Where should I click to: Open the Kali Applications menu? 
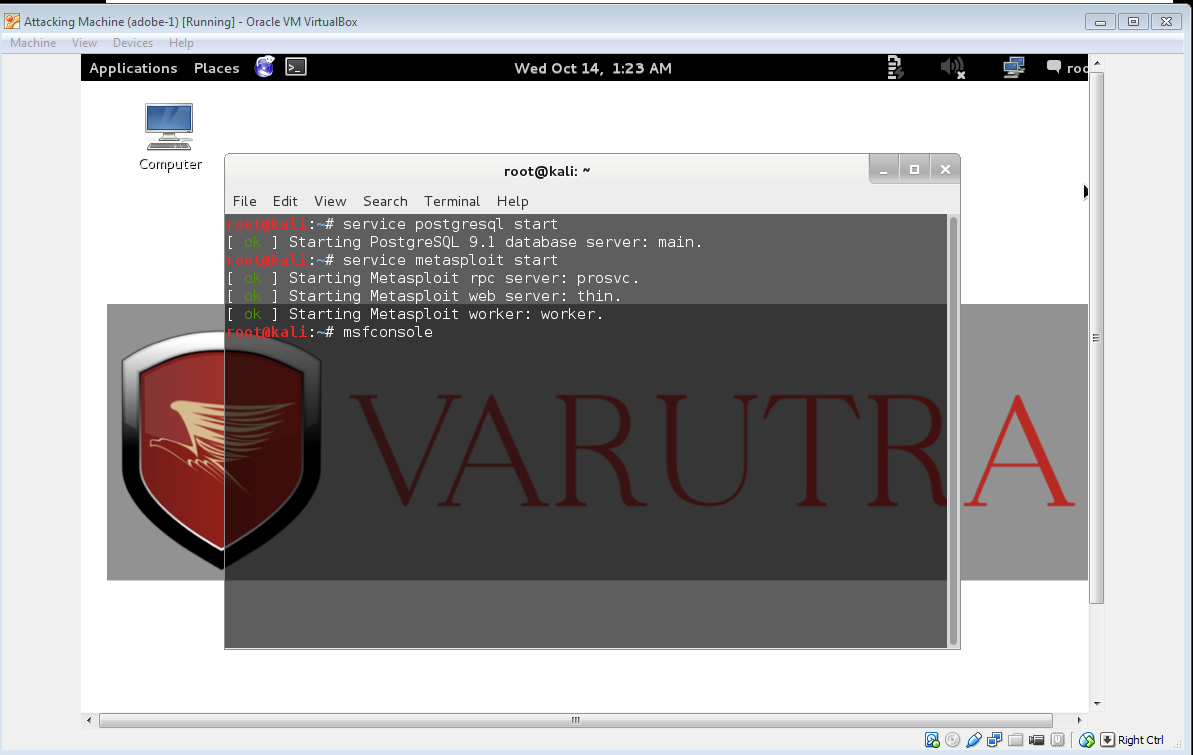pos(133,68)
